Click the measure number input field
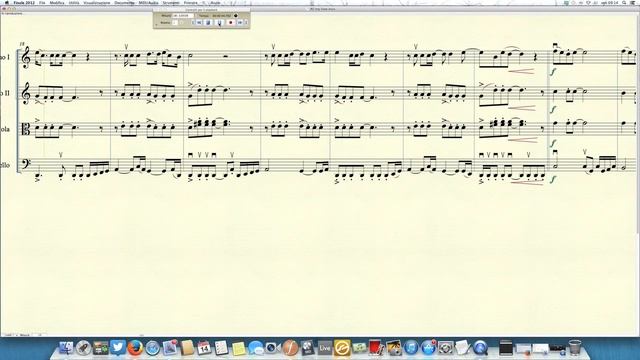Screen dimensions: 640x360 click(182, 16)
